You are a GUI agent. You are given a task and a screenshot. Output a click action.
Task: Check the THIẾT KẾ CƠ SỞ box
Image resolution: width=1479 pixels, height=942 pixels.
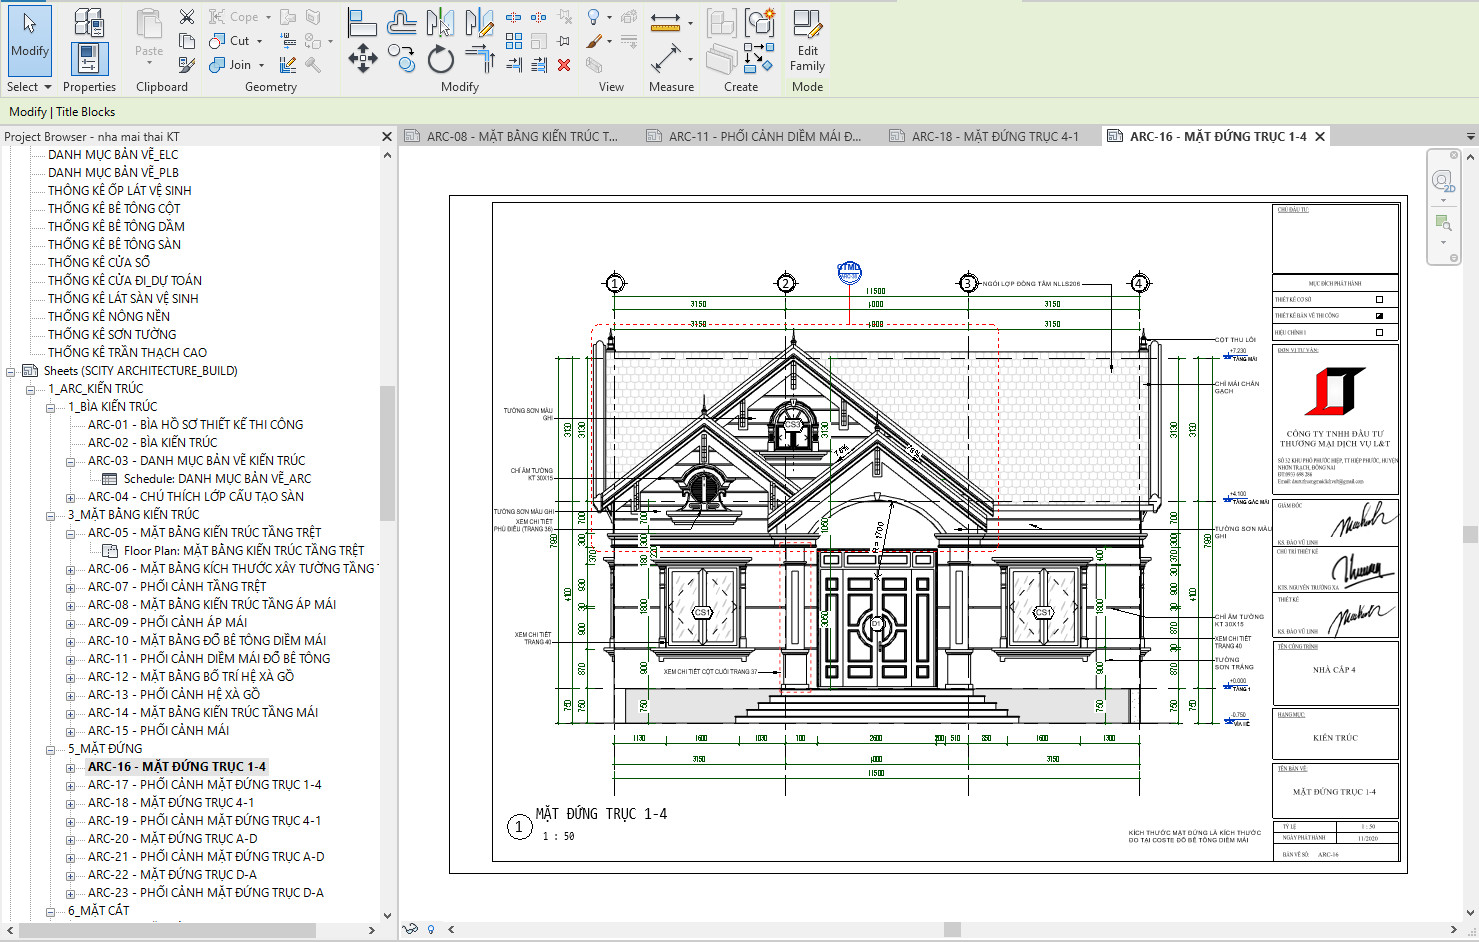pos(1379,299)
